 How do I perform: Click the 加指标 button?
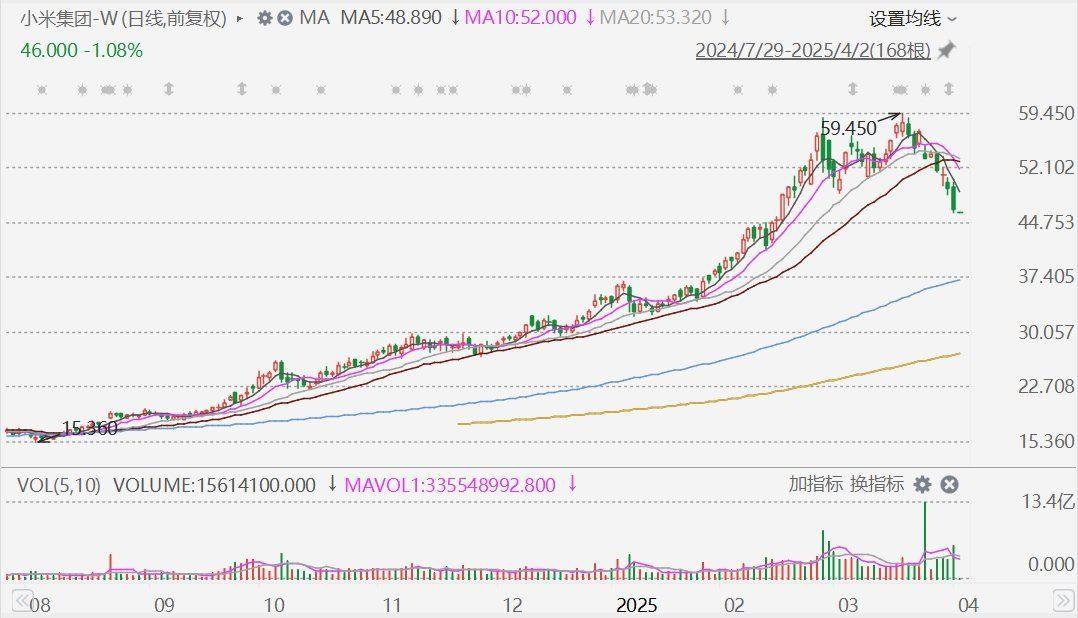click(815, 485)
